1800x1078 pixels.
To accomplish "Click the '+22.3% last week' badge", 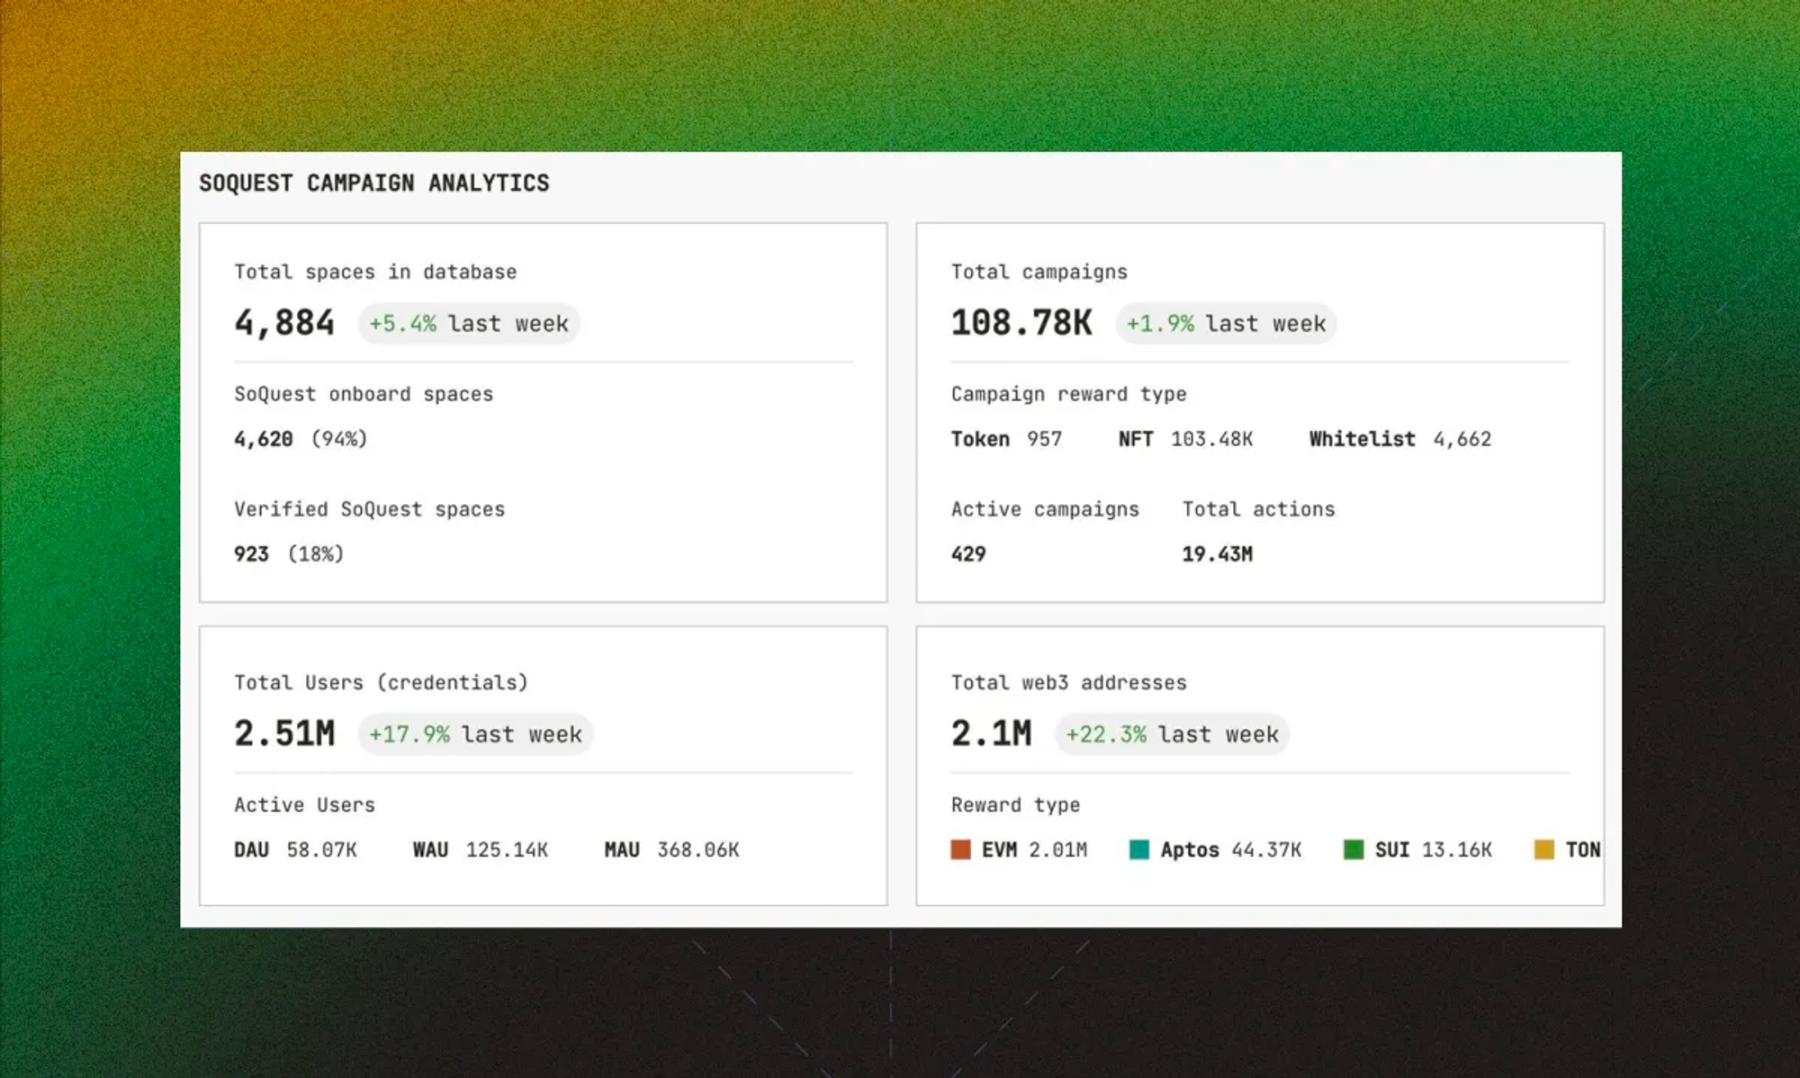I will click(1172, 734).
